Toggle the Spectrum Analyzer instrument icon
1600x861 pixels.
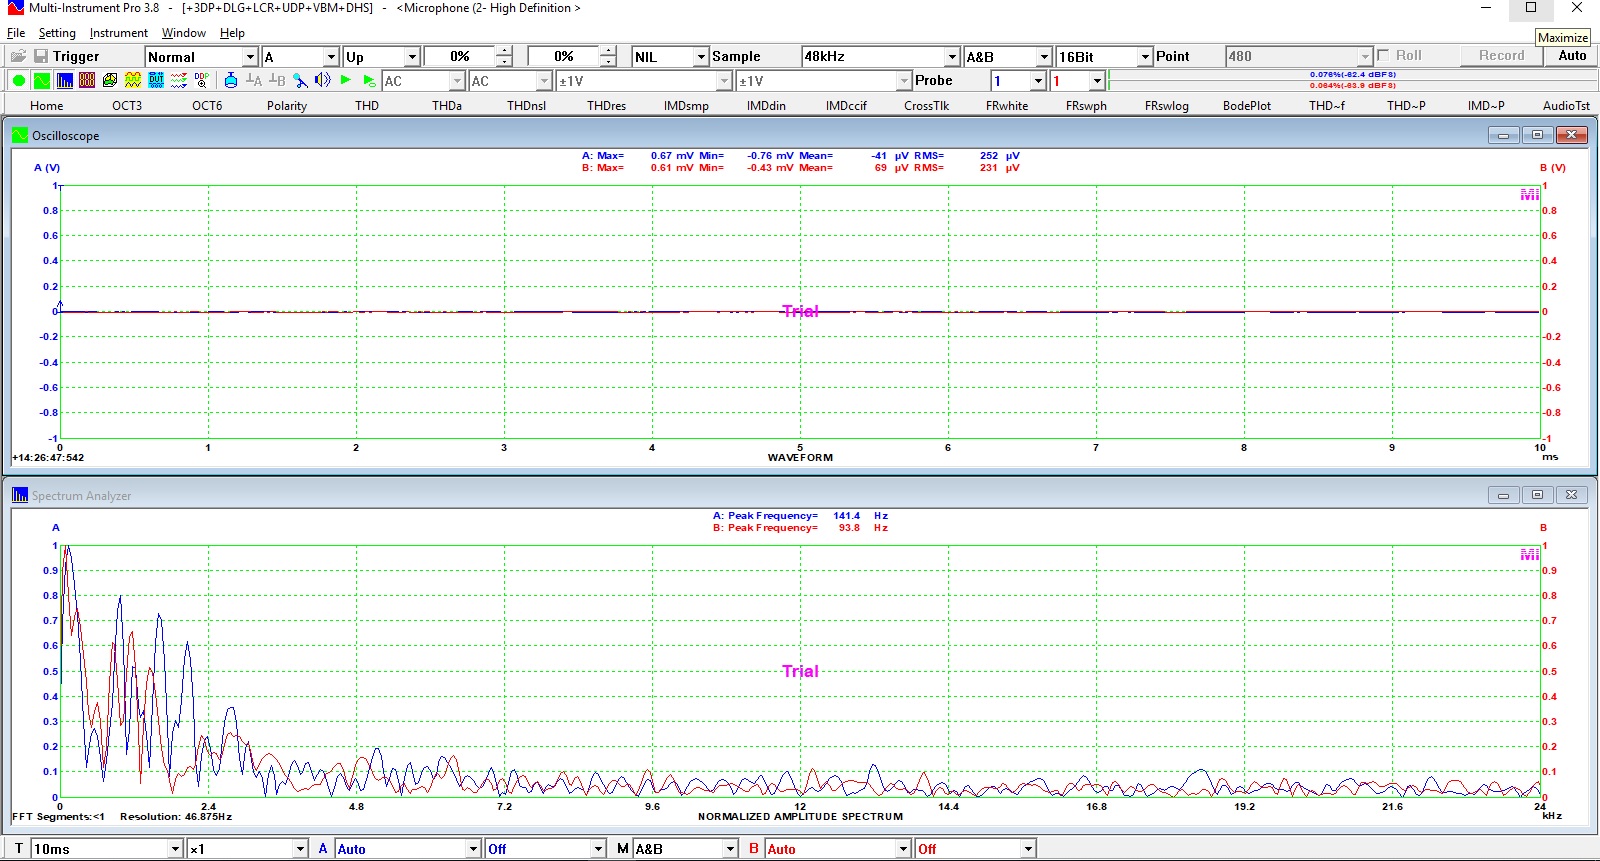click(x=65, y=81)
